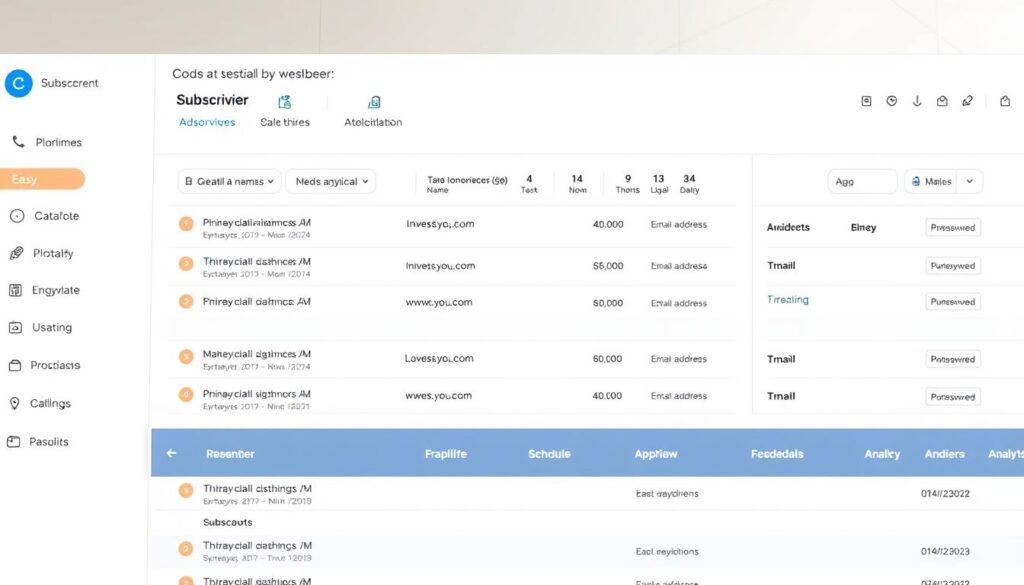
Task: Click the clock icon in top toolbar
Action: pos(891,102)
